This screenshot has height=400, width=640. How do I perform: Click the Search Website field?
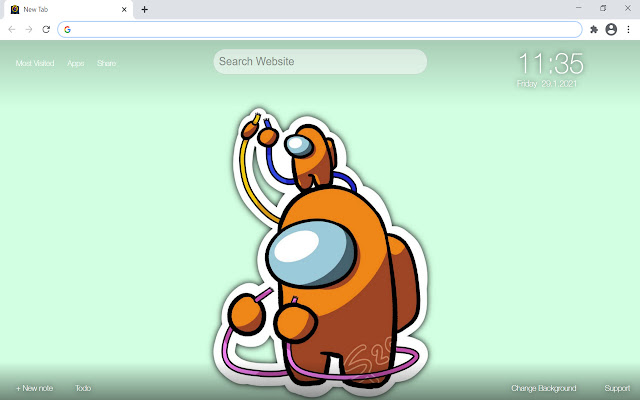(x=320, y=62)
